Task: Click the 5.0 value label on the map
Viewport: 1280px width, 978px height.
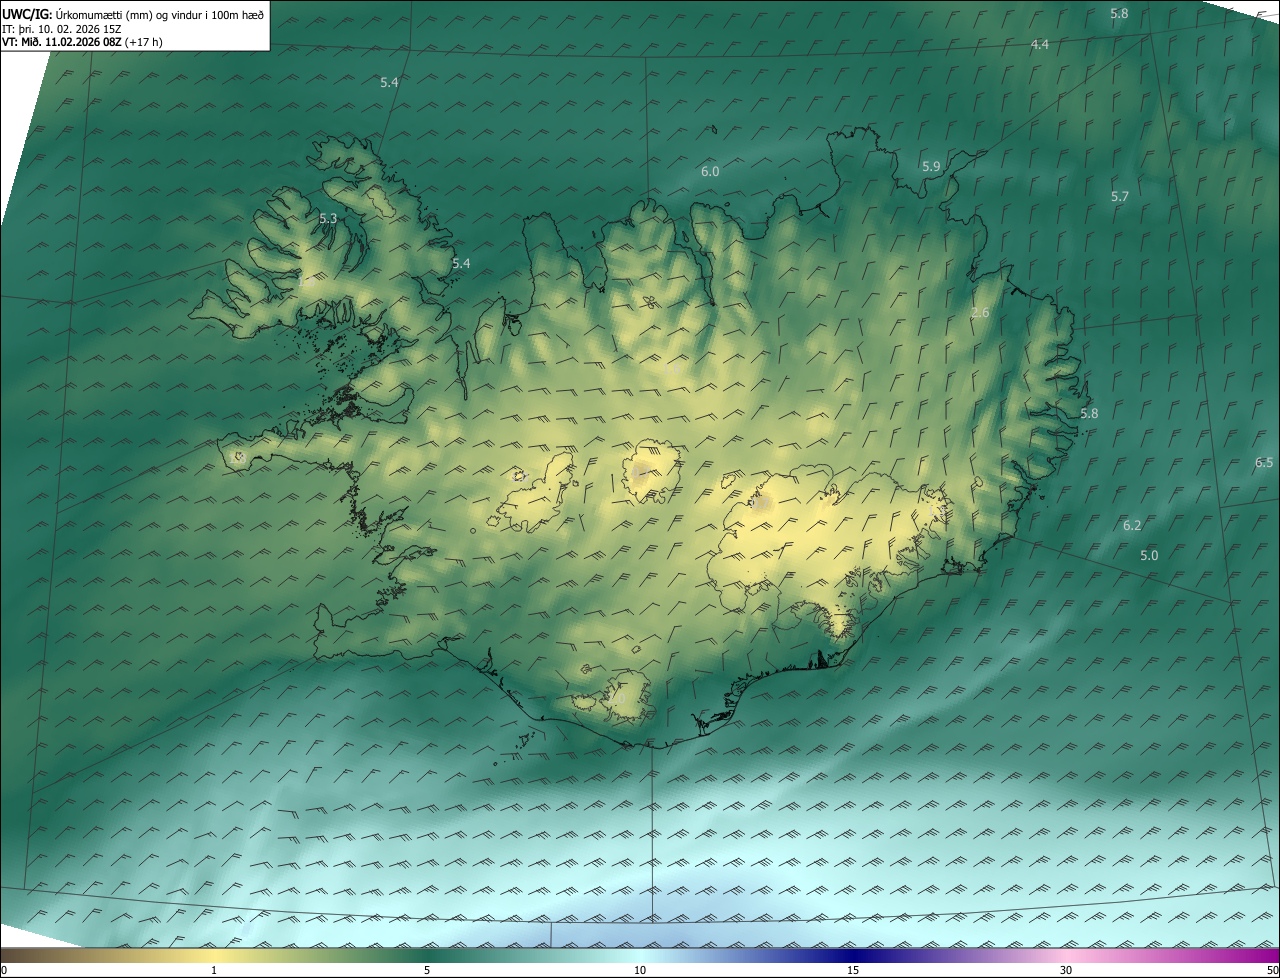Action: click(x=1149, y=555)
